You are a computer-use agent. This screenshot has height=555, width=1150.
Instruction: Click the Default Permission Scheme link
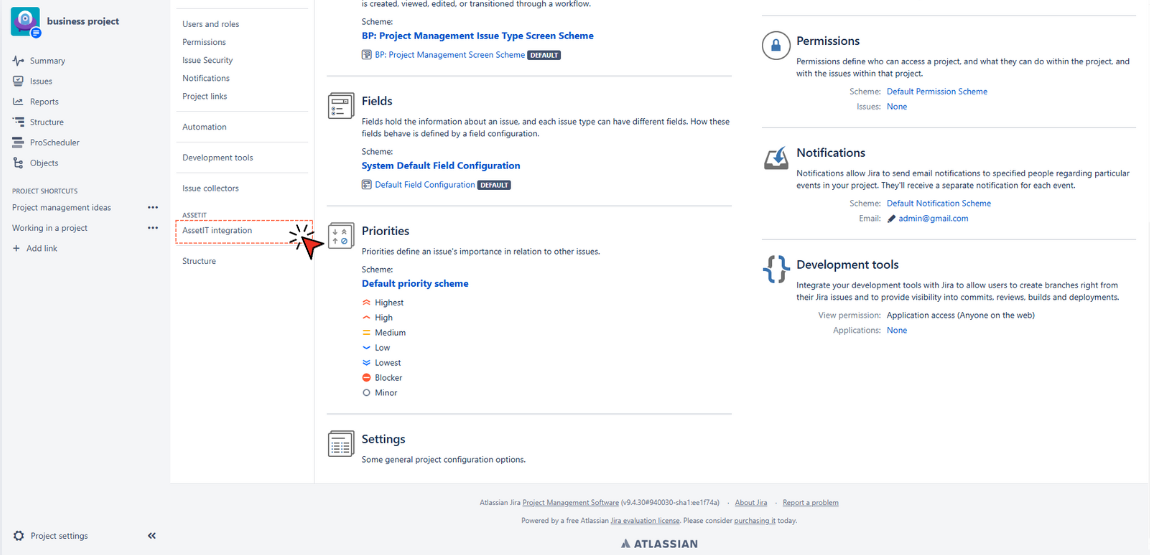point(936,92)
